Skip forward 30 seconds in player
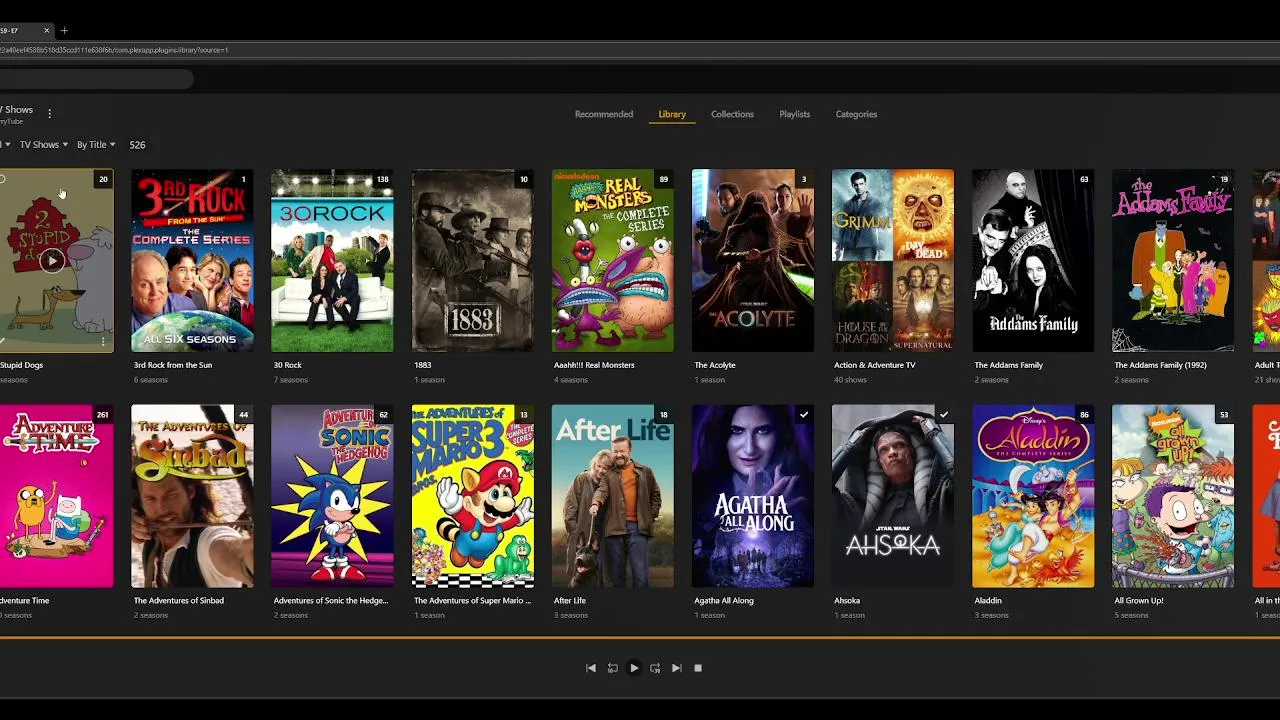This screenshot has width=1280, height=720. [655, 668]
